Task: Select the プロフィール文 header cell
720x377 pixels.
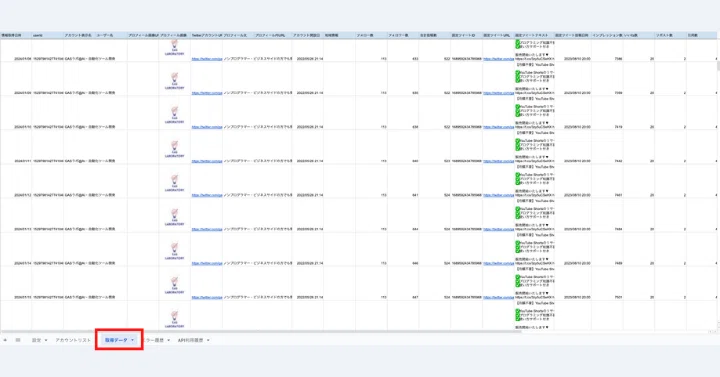Action: (239, 35)
